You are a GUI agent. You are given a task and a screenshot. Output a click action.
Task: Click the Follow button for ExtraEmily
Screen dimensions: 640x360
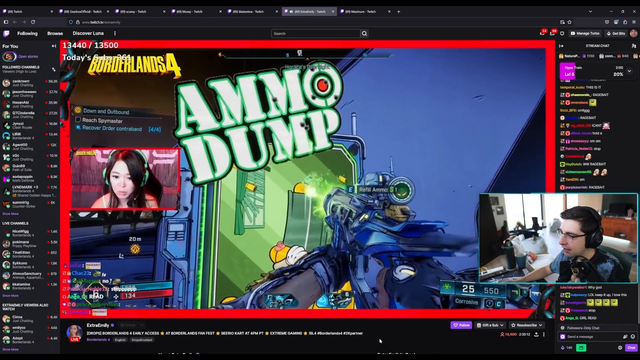tap(461, 325)
